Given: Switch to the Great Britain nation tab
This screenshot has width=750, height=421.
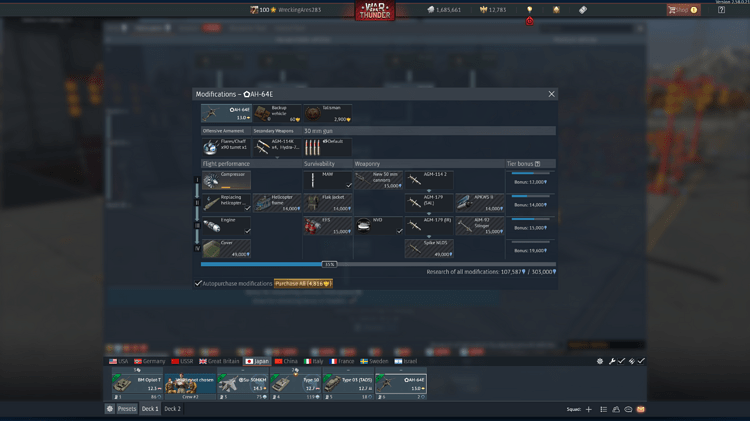Looking at the screenshot, I should pyautogui.click(x=219, y=361).
